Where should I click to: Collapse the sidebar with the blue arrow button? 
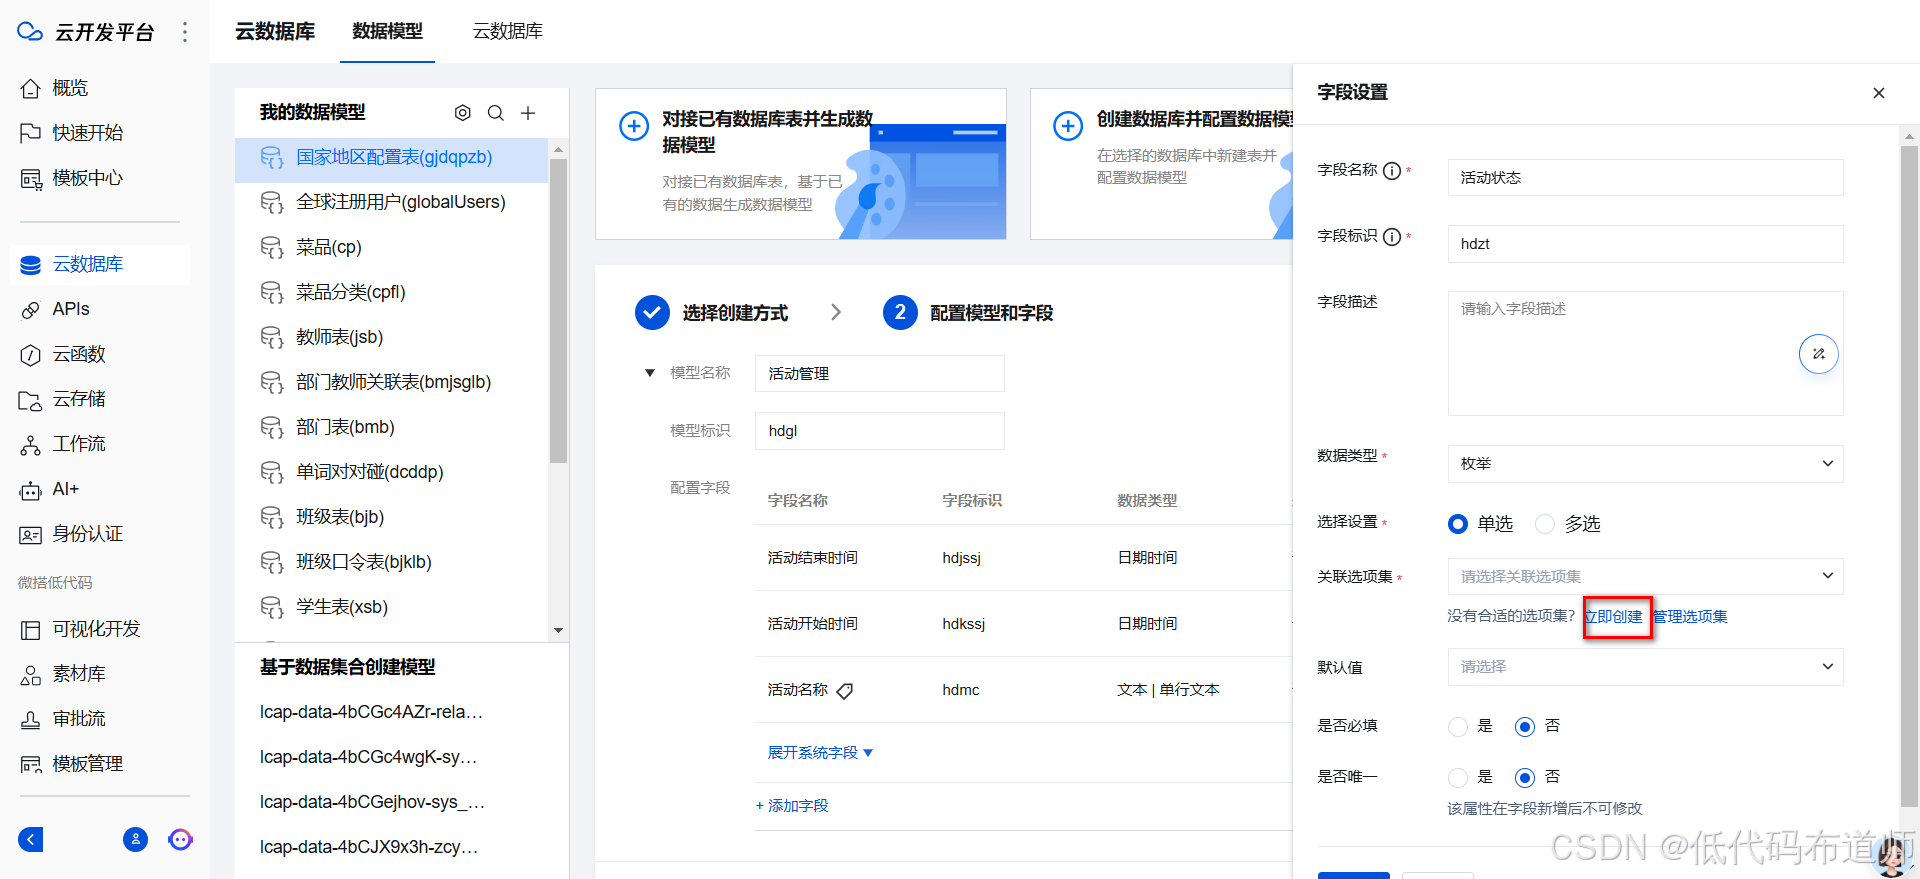click(x=31, y=840)
